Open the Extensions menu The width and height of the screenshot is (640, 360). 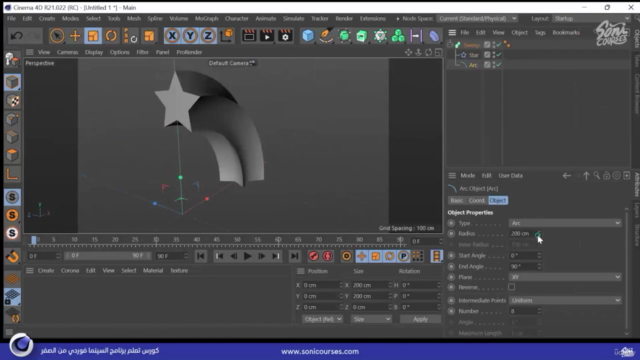(373, 18)
